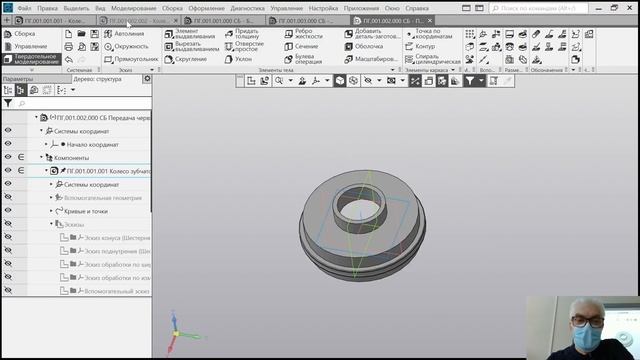Select the Прямоугольник rectangle tool
This screenshot has width=640, height=360.
click(x=131, y=59)
